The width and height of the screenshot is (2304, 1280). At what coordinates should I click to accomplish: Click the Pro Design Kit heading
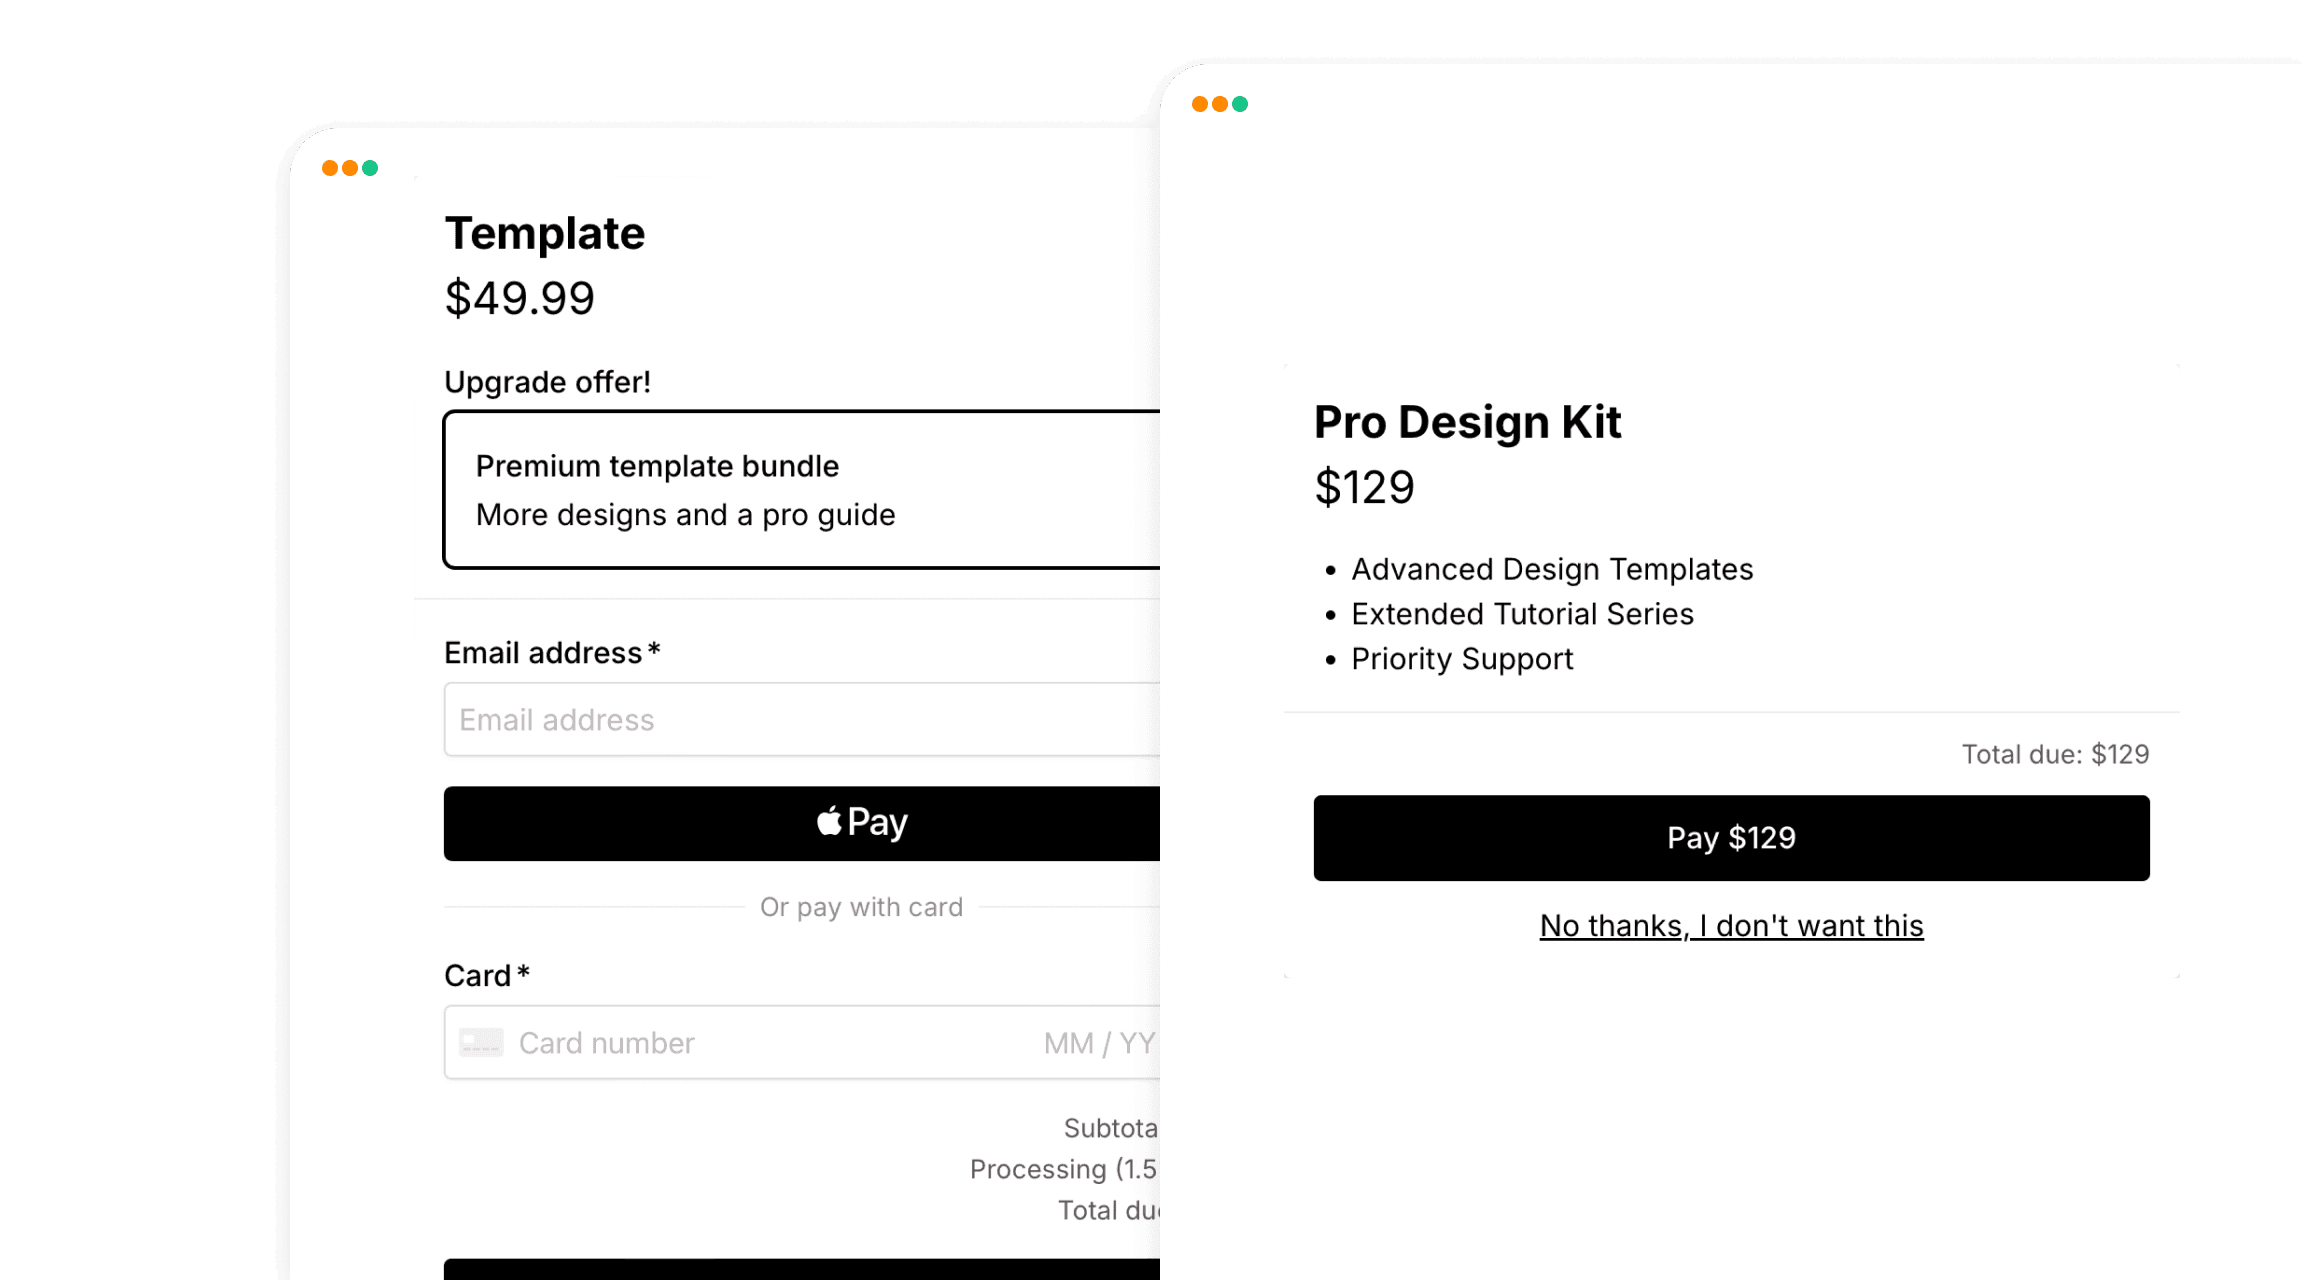coord(1467,422)
